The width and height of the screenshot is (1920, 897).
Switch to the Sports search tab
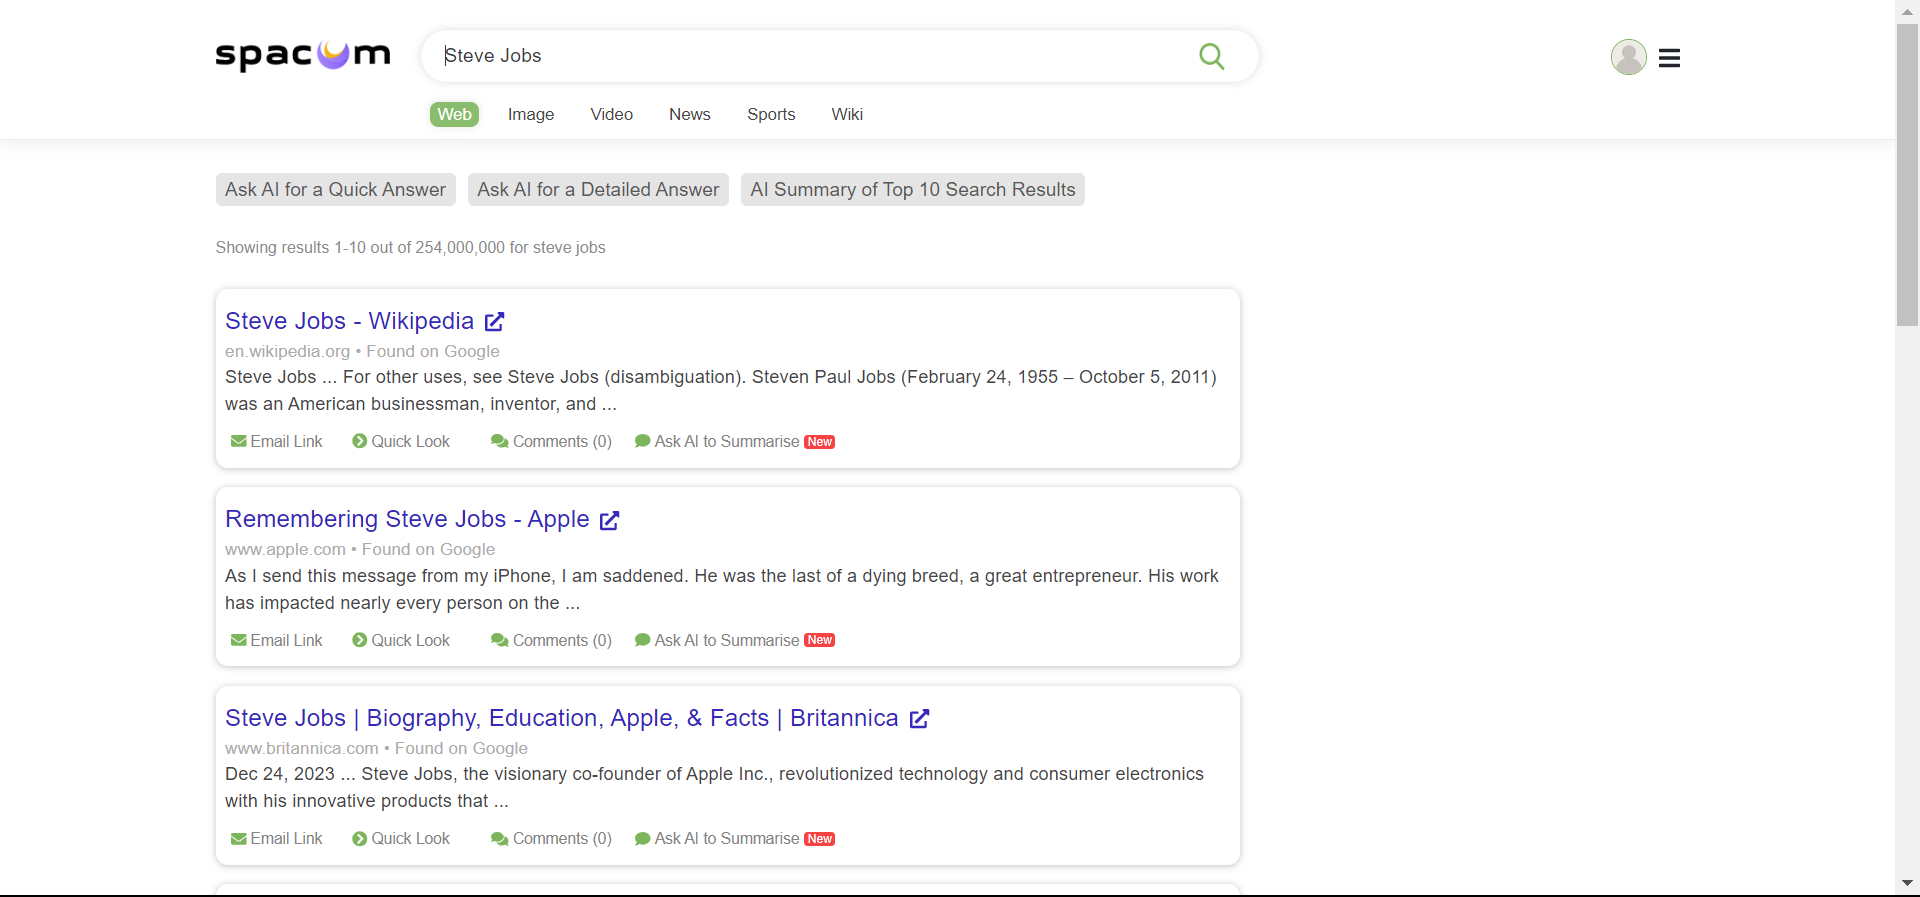pyautogui.click(x=771, y=114)
